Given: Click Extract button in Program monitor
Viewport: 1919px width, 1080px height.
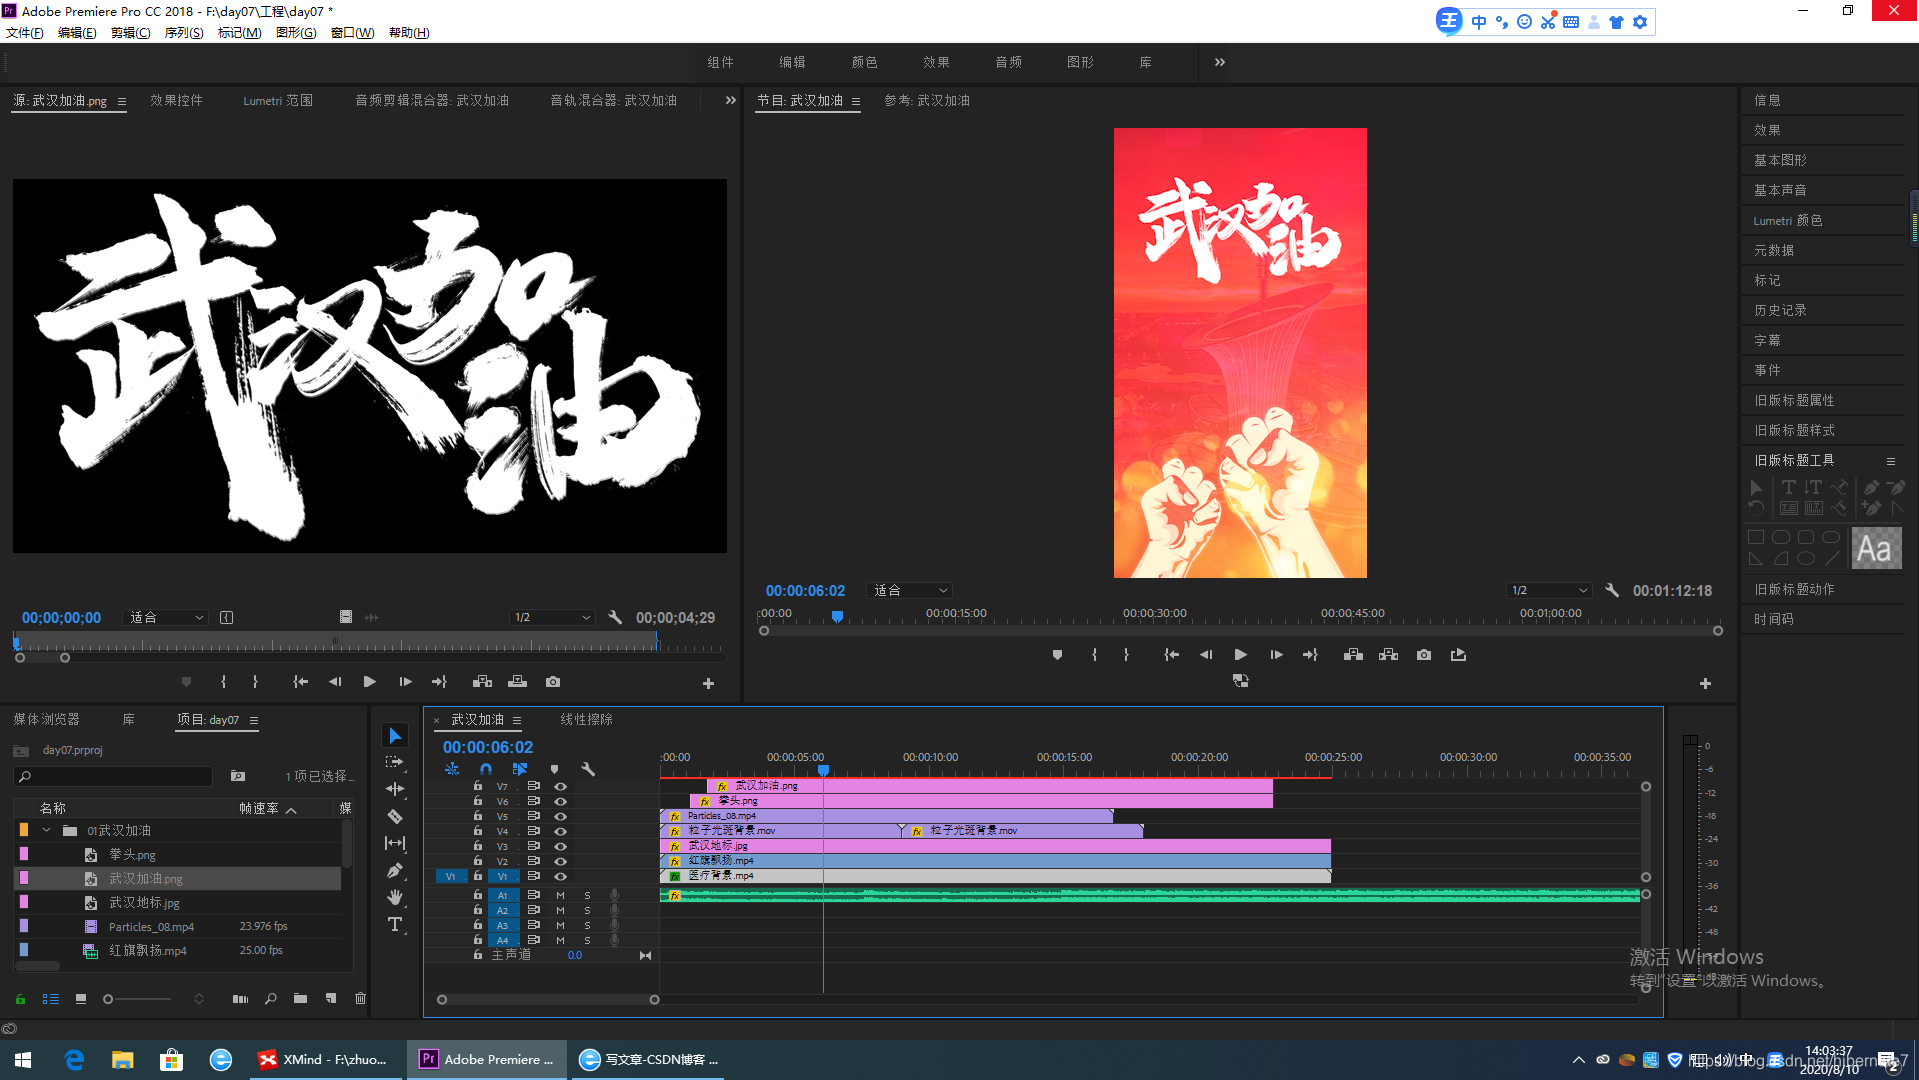Looking at the screenshot, I should coord(1388,655).
